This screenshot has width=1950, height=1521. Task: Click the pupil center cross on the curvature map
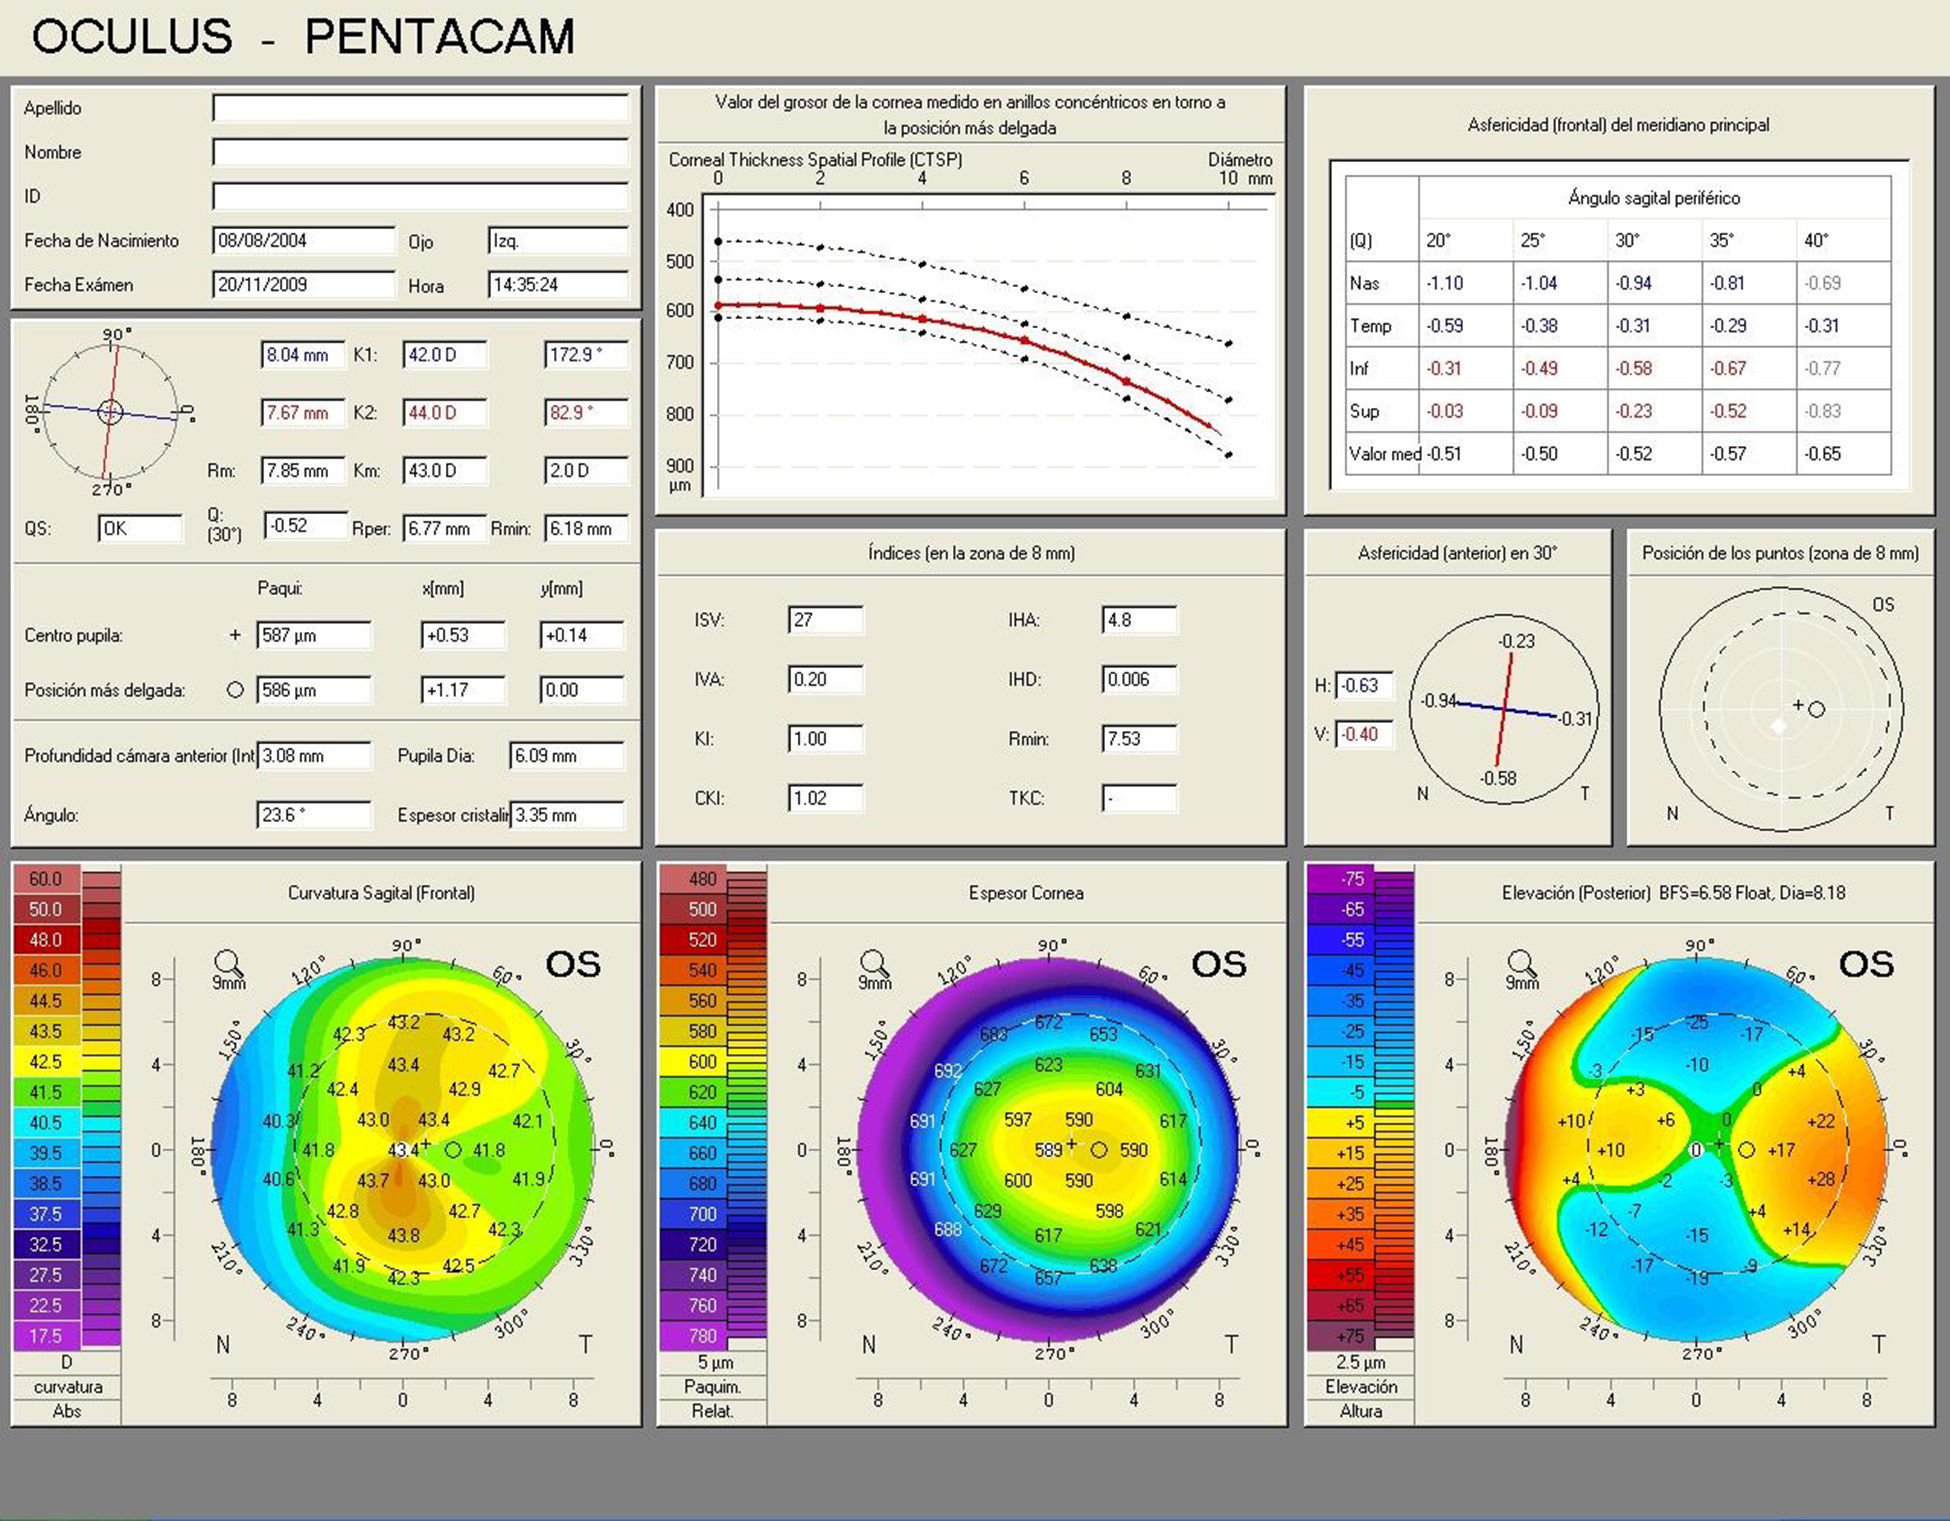[x=425, y=1143]
